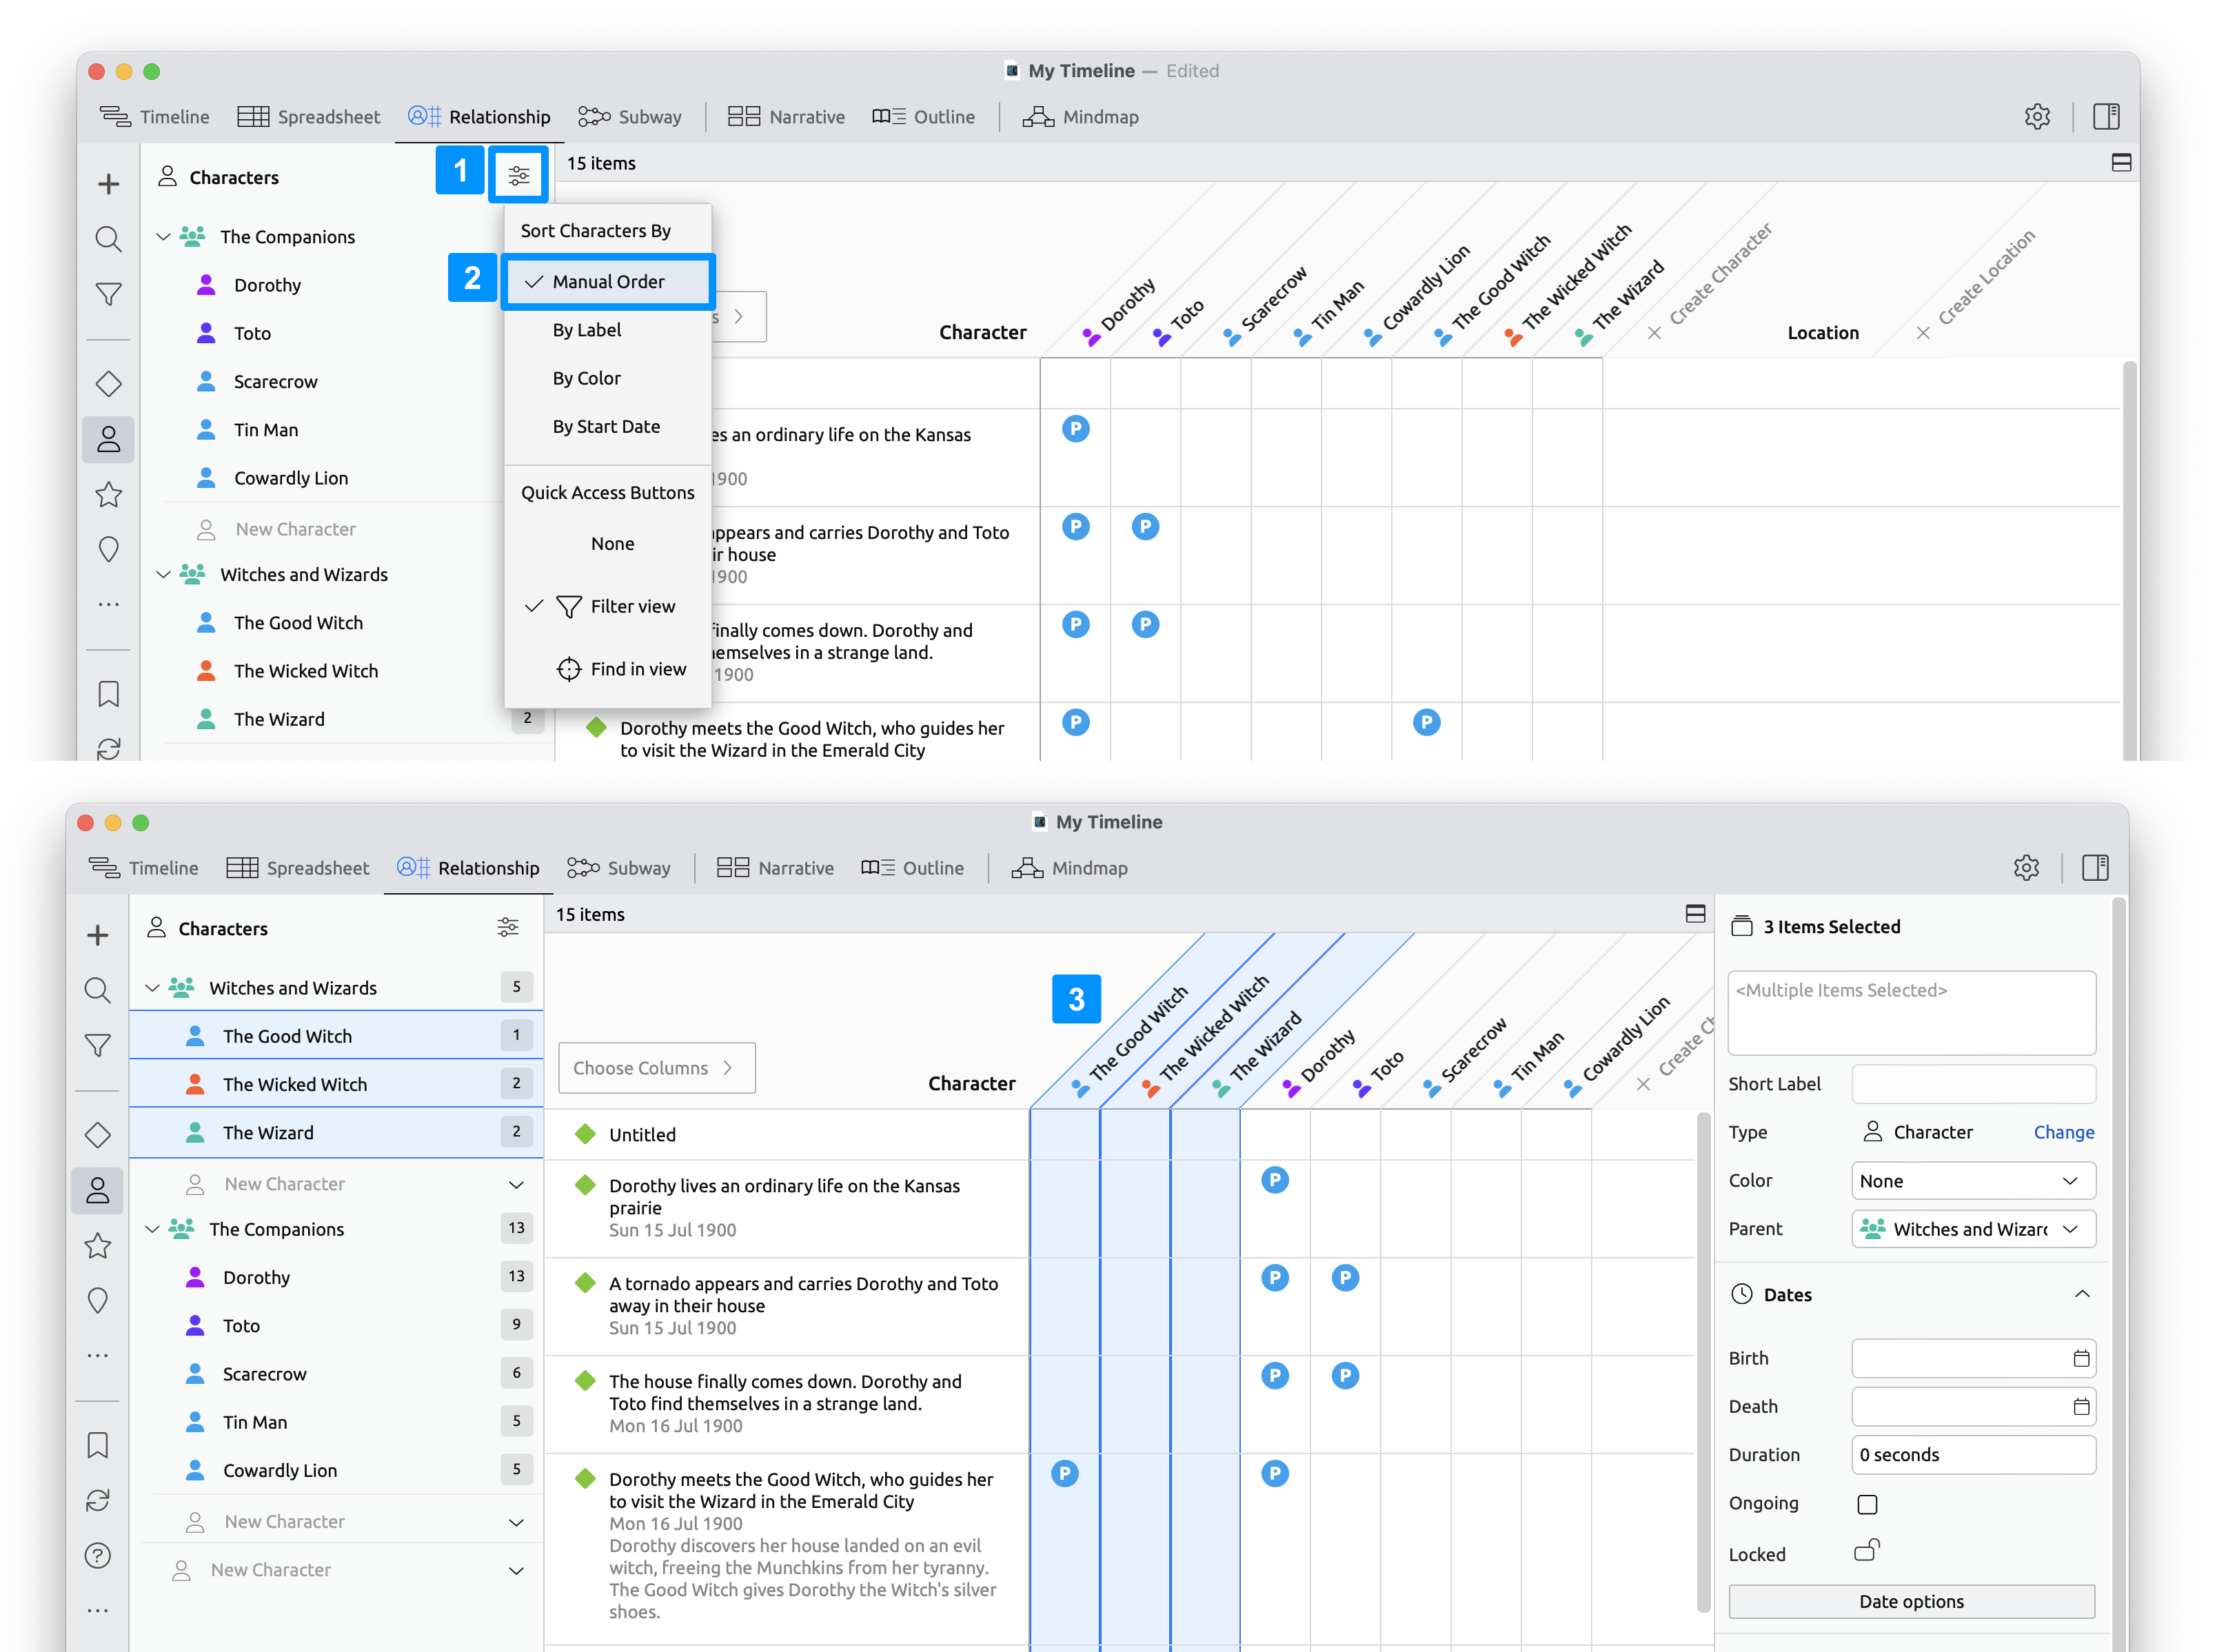Click the Change type link
The height and width of the screenshot is (1652, 2217).
tap(2063, 1132)
